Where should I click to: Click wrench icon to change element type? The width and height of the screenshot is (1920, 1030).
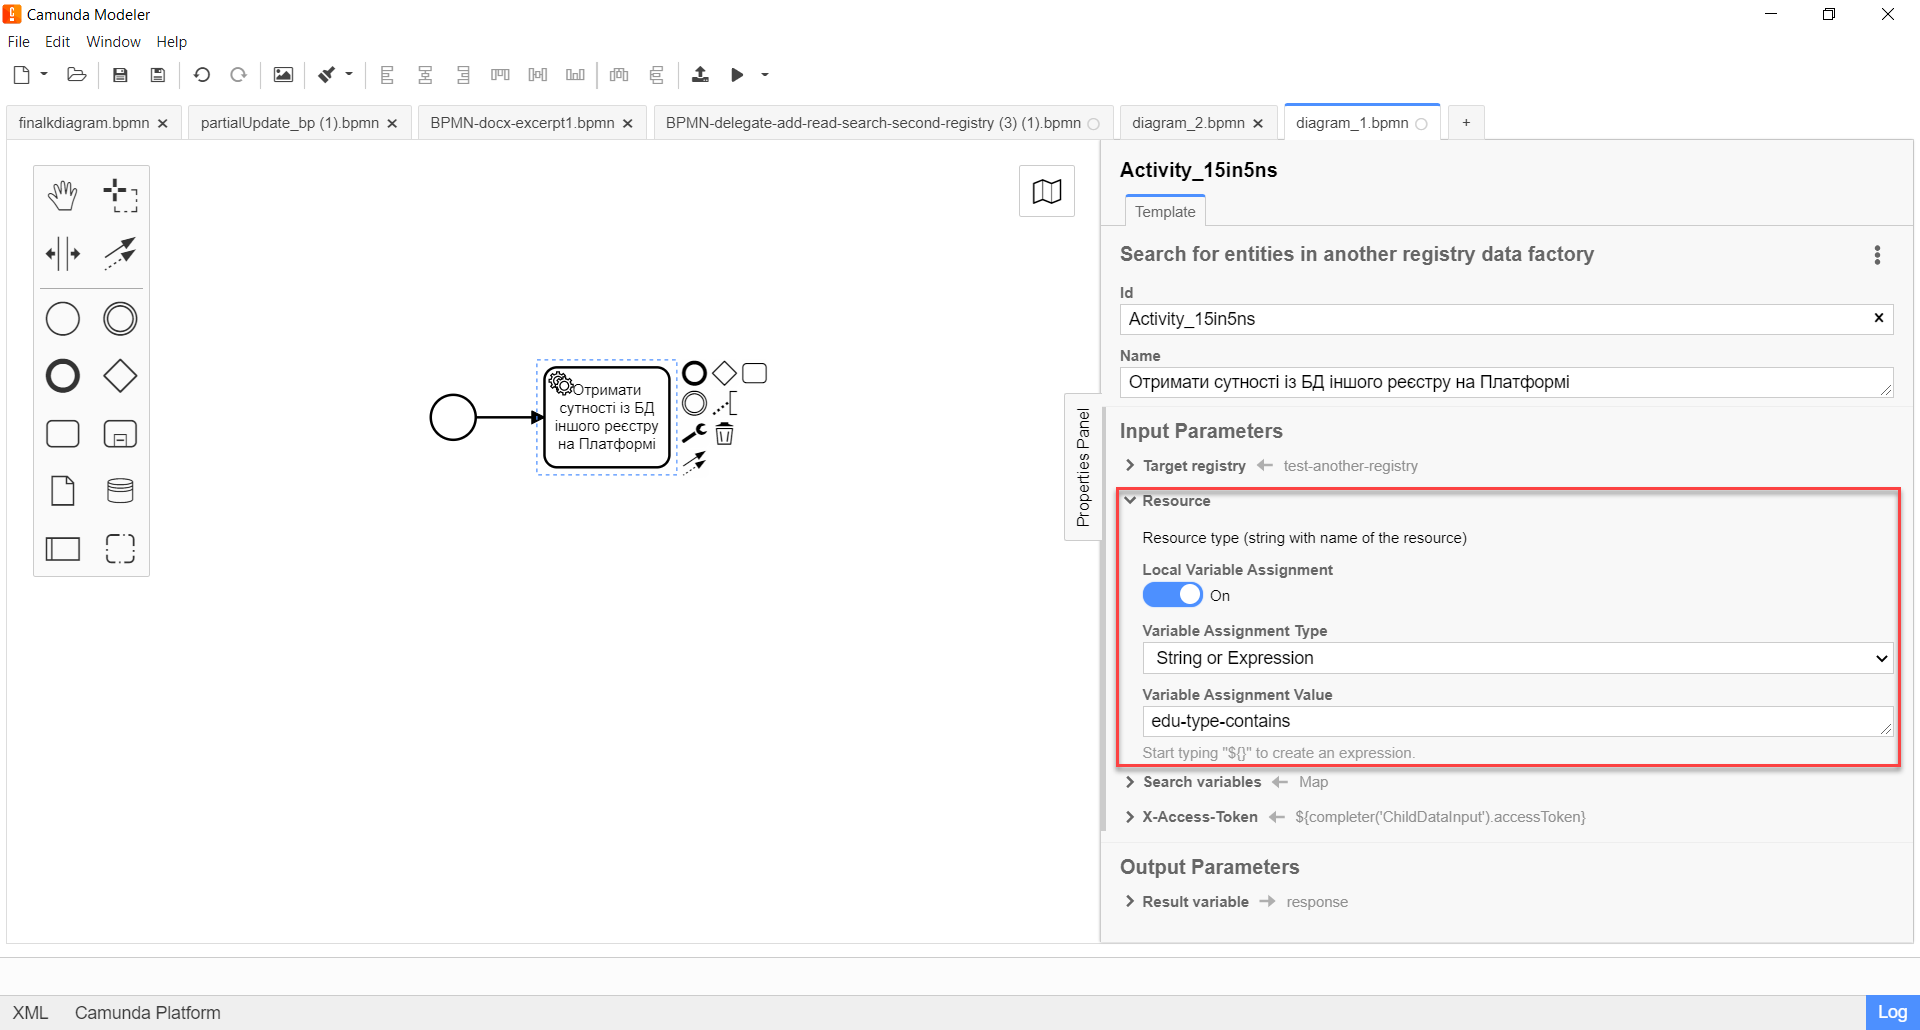(694, 433)
